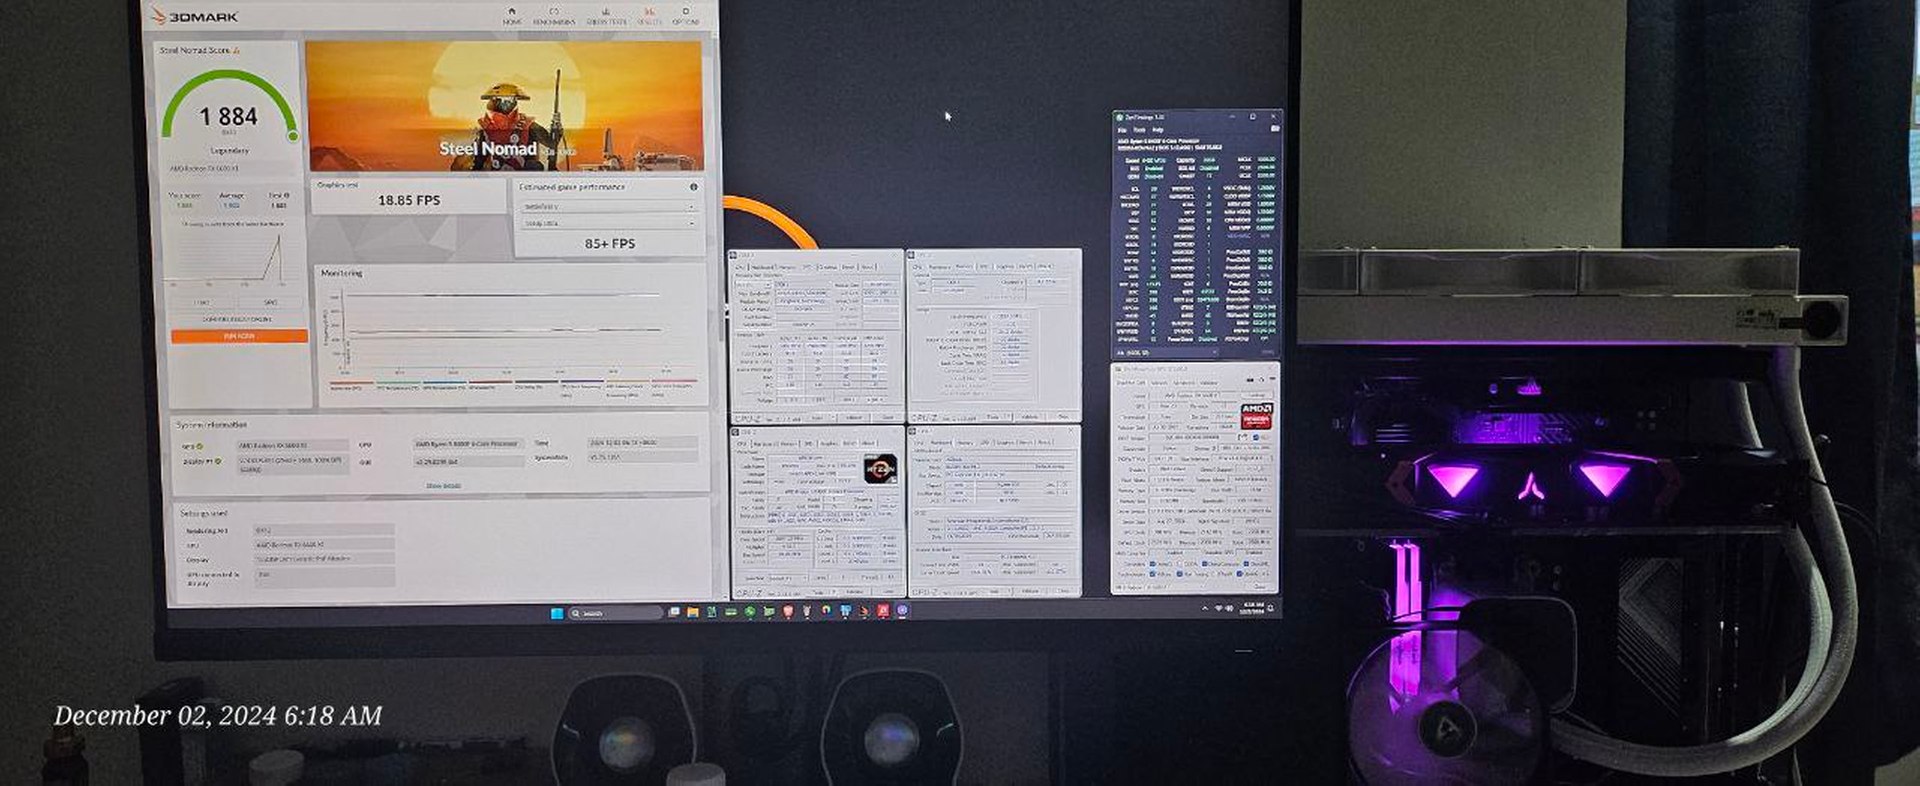This screenshot has height=786, width=1920.
Task: Open the Home section in 3DMark
Action: [x=512, y=16]
